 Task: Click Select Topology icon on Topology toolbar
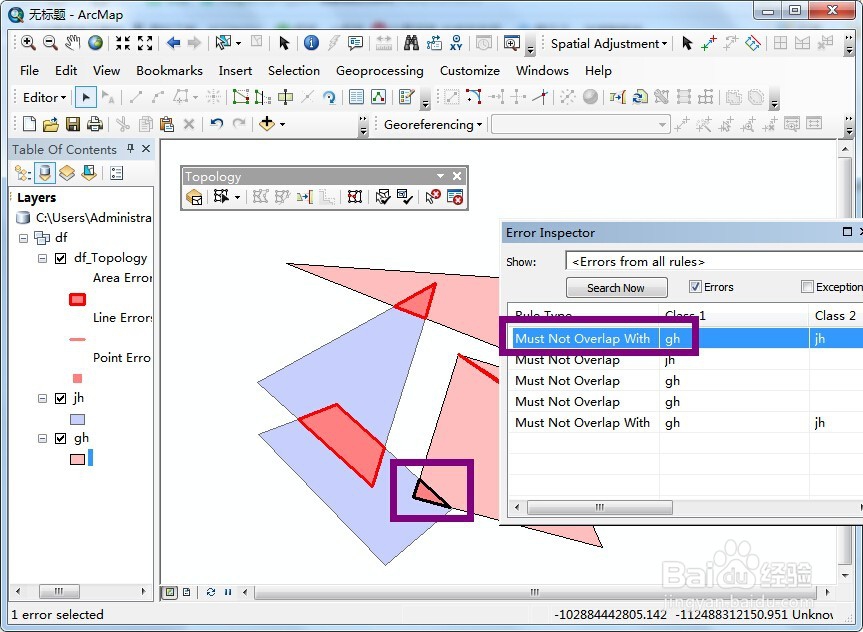194,197
